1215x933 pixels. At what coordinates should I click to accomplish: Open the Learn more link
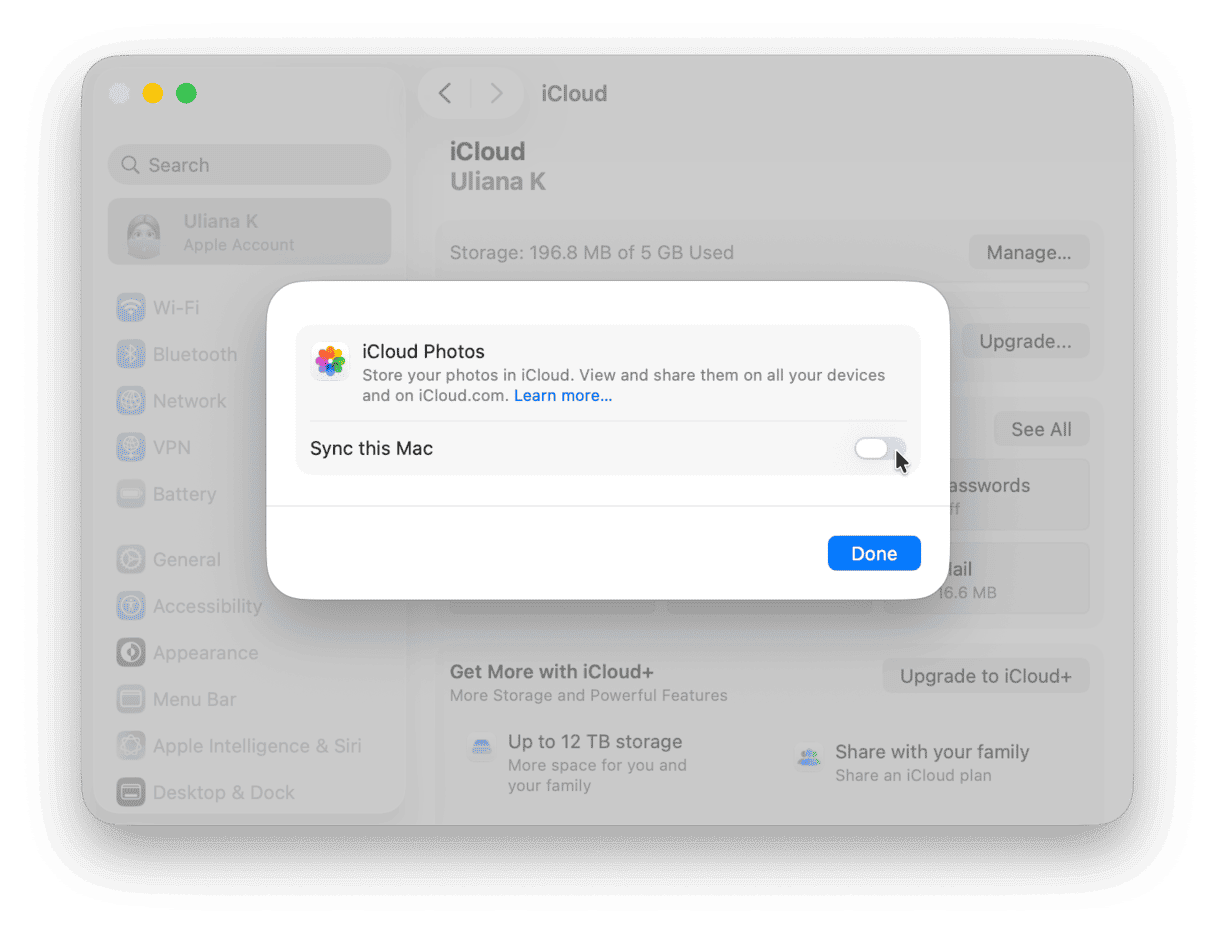click(x=562, y=395)
